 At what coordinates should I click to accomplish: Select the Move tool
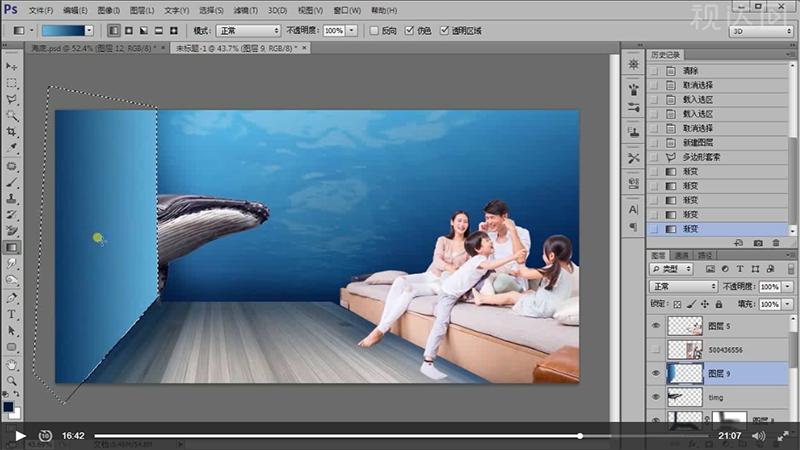point(11,66)
